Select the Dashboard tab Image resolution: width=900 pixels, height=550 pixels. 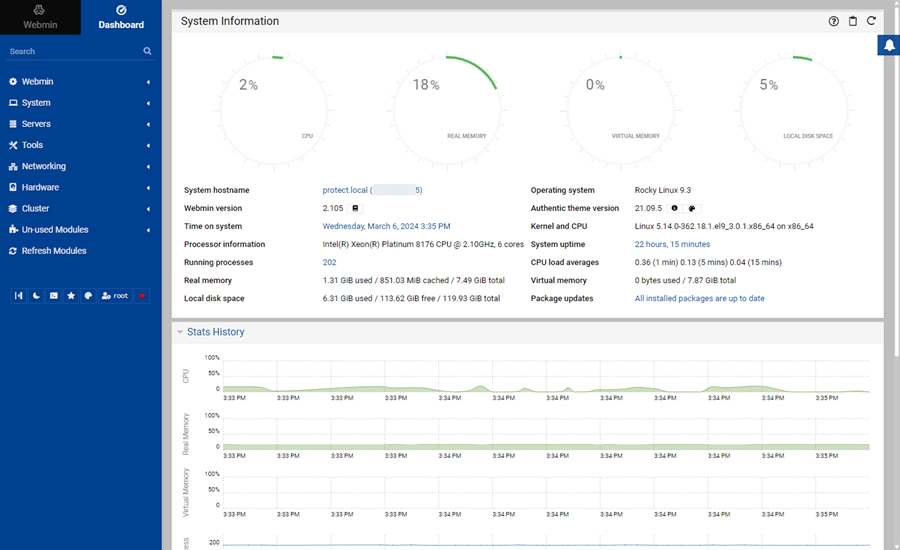(121, 17)
